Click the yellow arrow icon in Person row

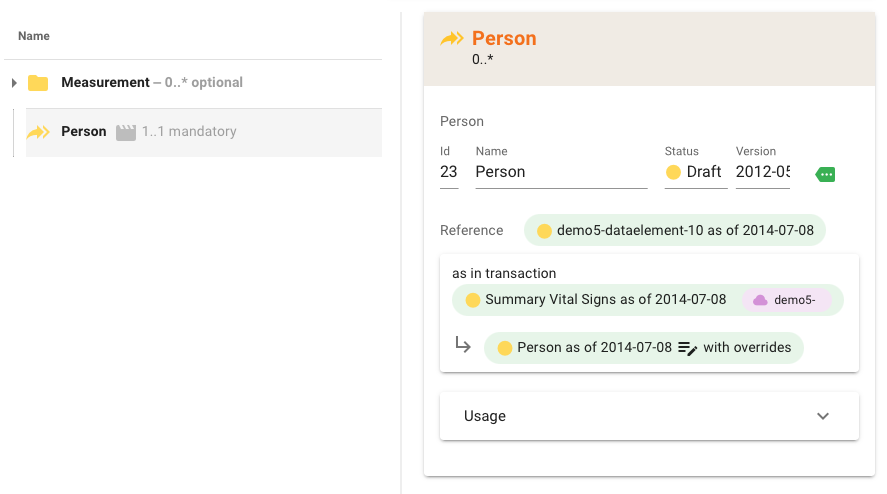tap(38, 132)
